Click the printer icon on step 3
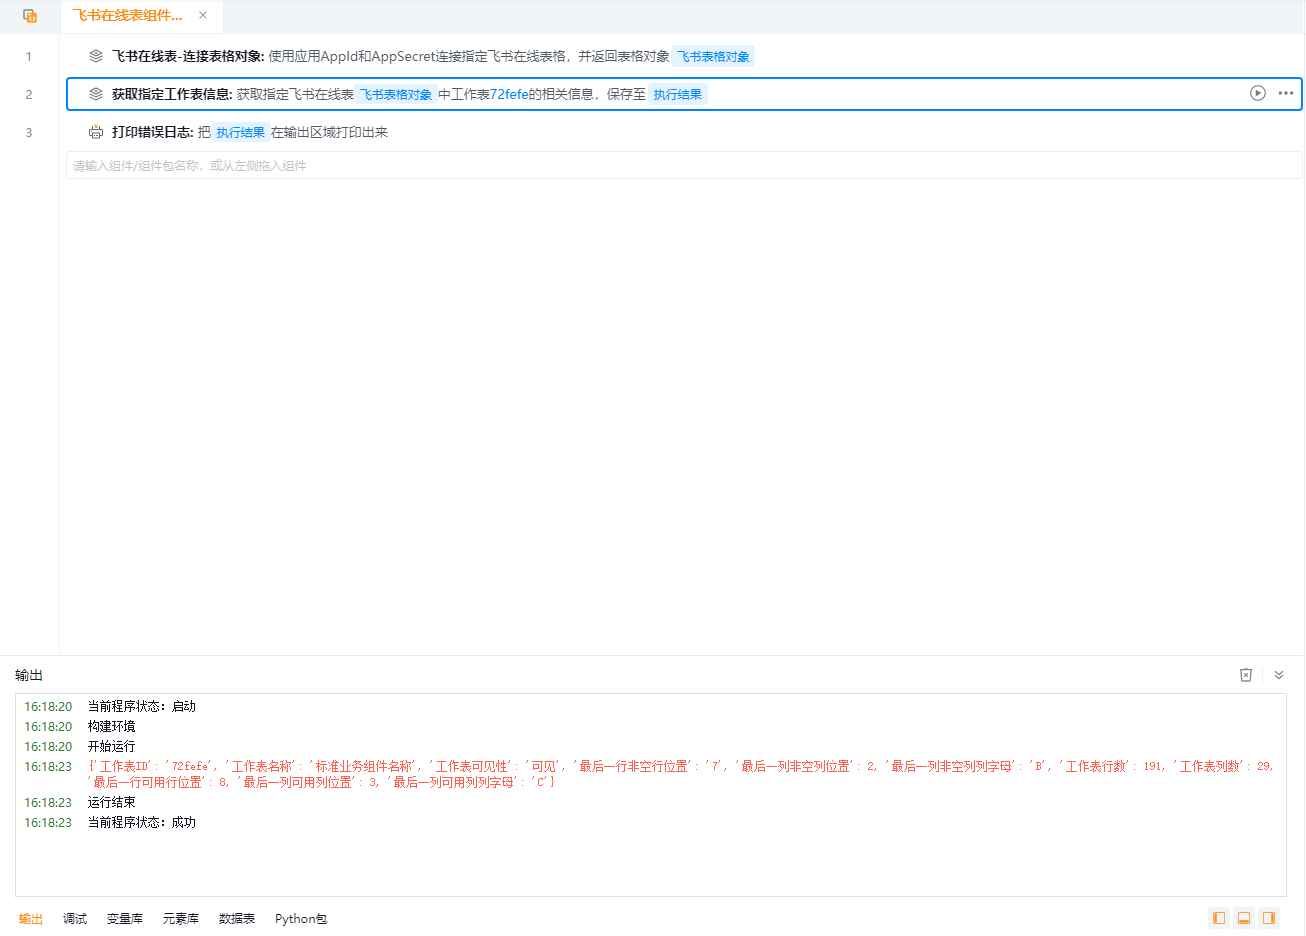1306x936 pixels. point(96,132)
